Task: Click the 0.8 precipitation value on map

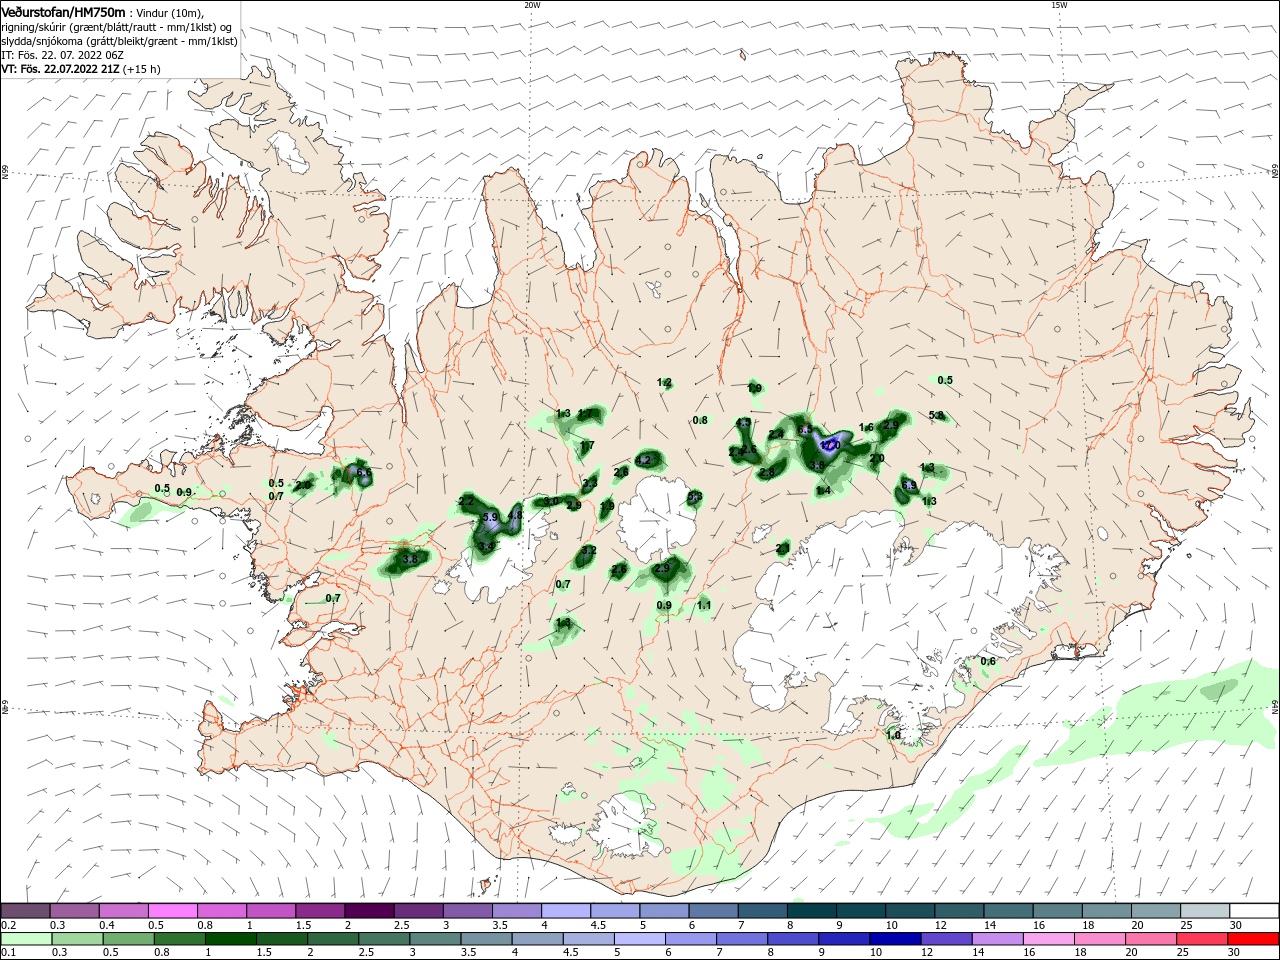Action: (700, 420)
